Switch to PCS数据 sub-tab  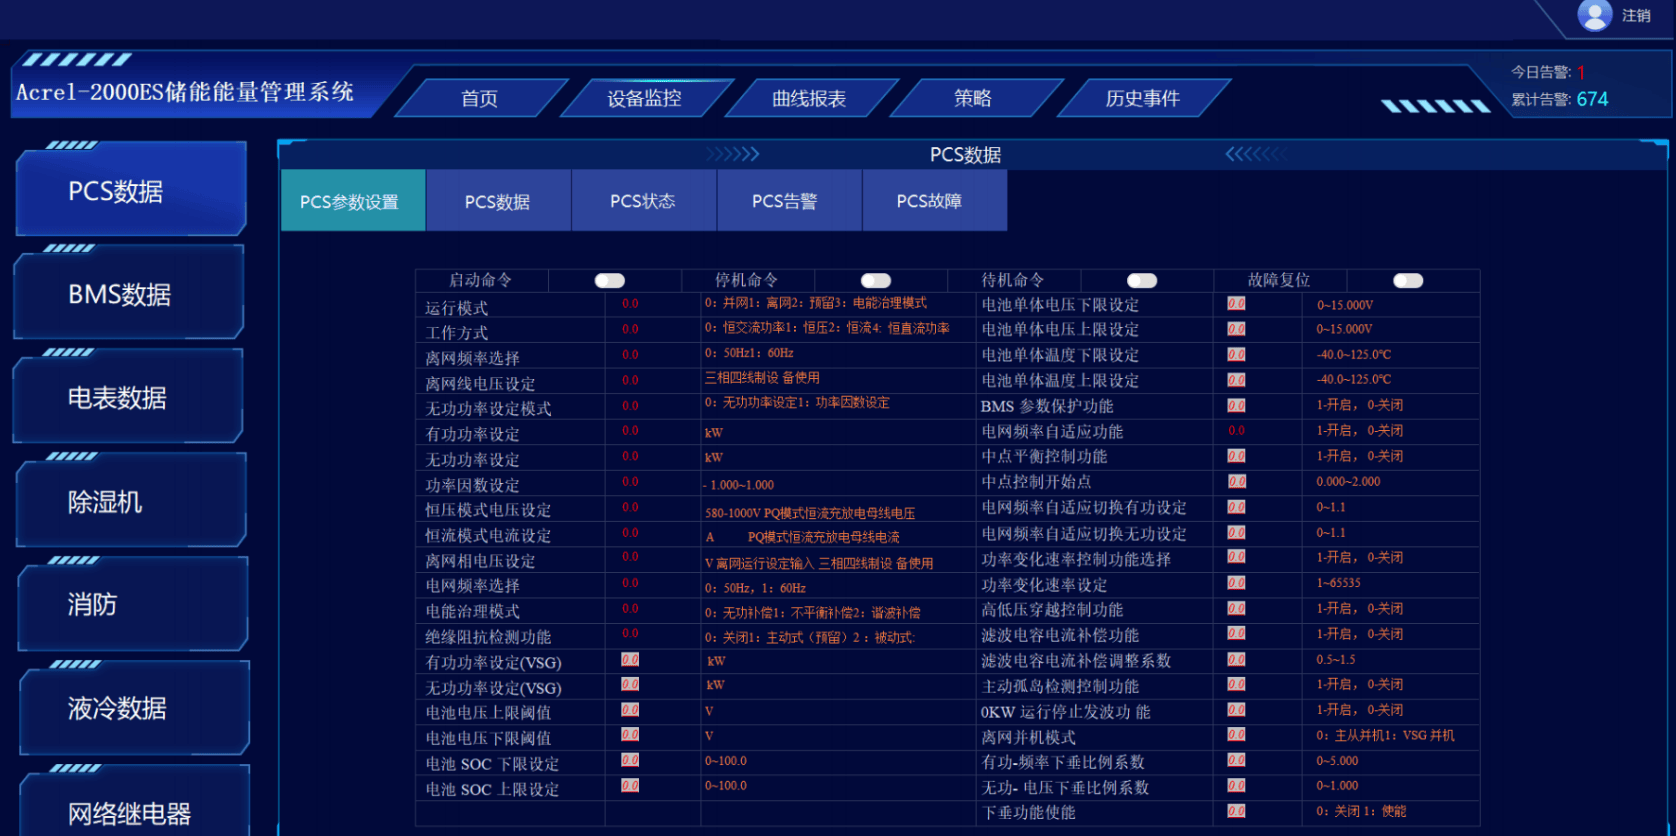pyautogui.click(x=498, y=201)
